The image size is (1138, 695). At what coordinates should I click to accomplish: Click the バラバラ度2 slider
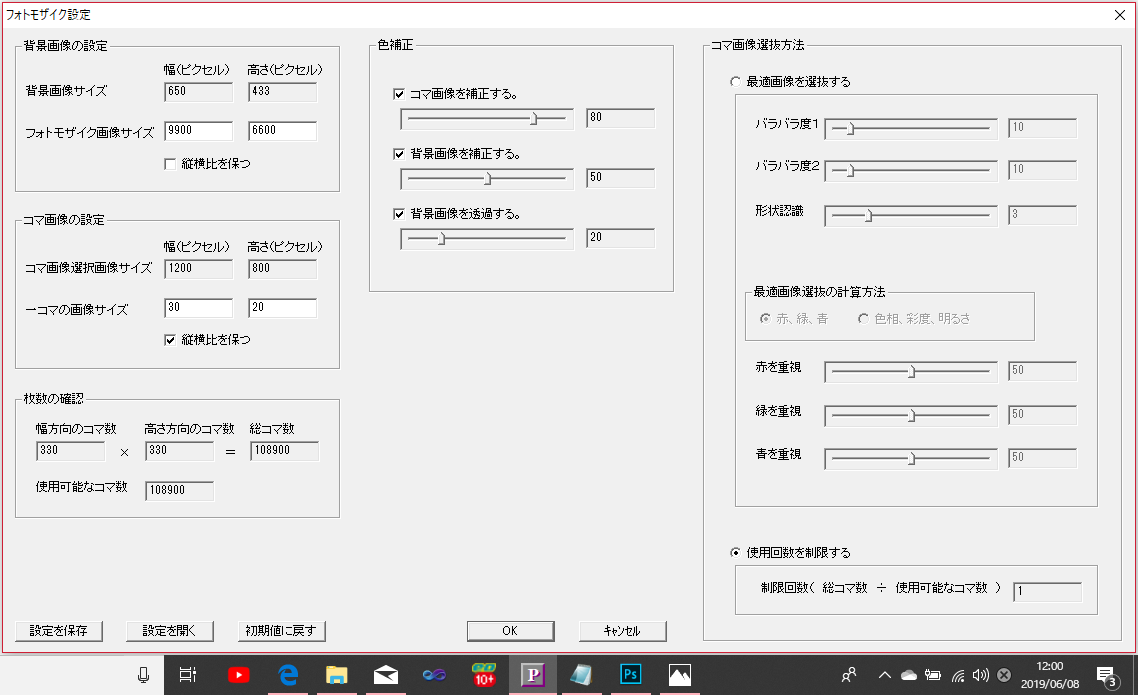[x=911, y=171]
